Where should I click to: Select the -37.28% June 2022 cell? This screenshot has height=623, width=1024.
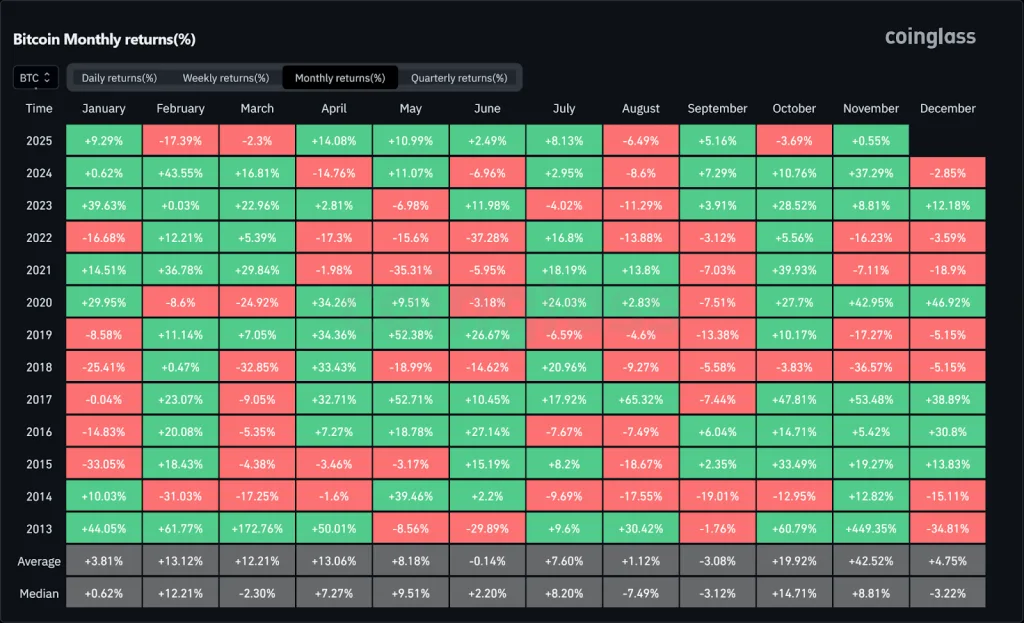click(x=487, y=237)
